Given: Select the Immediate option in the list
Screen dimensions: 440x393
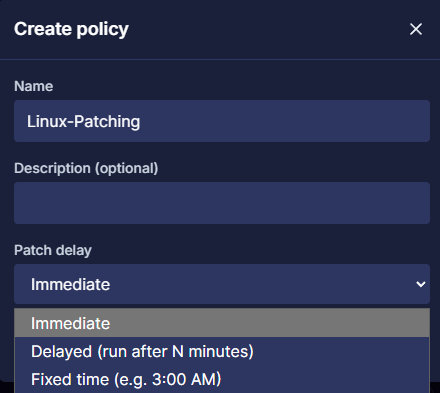Looking at the screenshot, I should (222, 323).
